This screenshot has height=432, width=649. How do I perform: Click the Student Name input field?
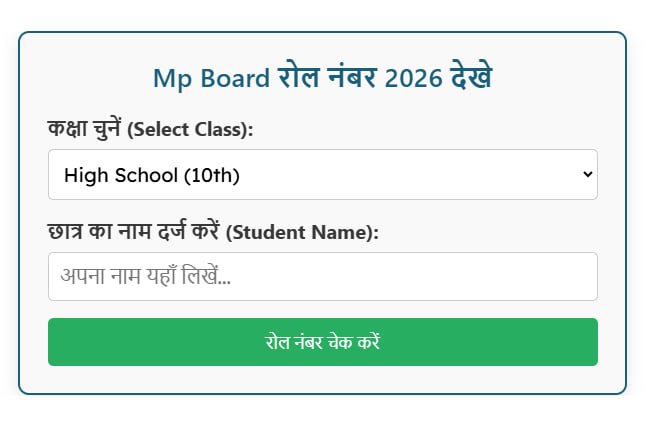(322, 276)
